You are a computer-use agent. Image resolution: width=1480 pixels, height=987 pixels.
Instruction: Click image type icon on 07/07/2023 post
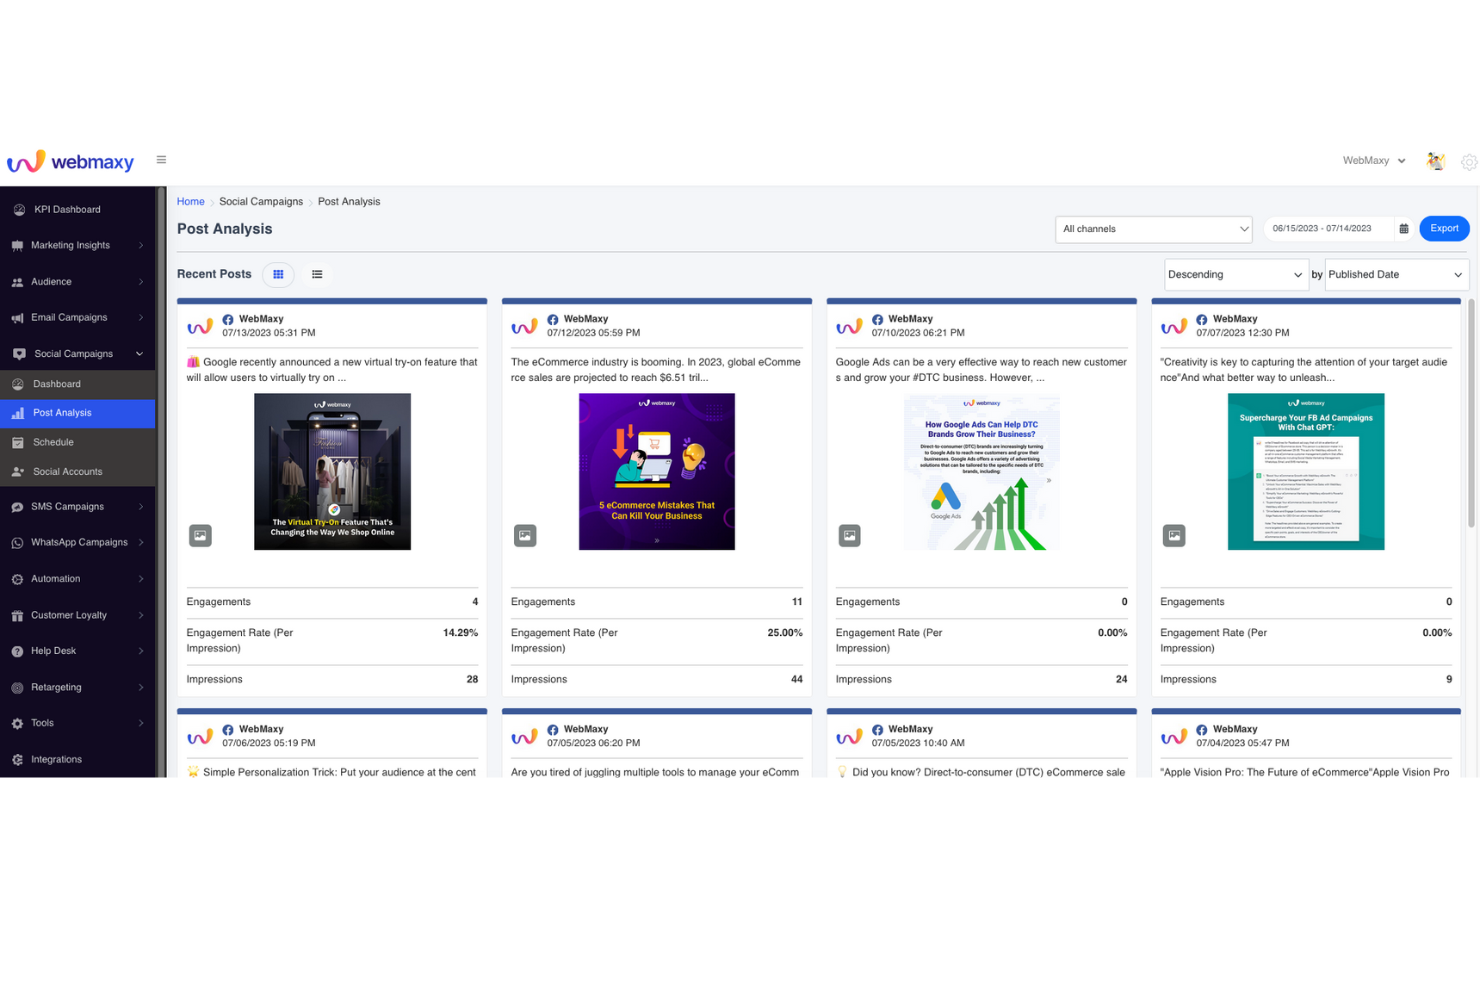pos(1175,536)
